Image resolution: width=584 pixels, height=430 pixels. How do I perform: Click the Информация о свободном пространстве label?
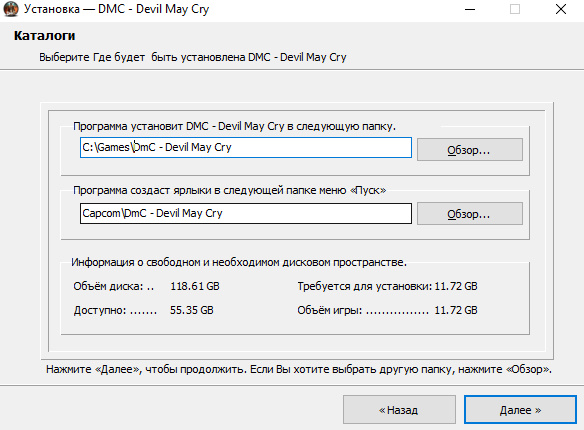239,262
